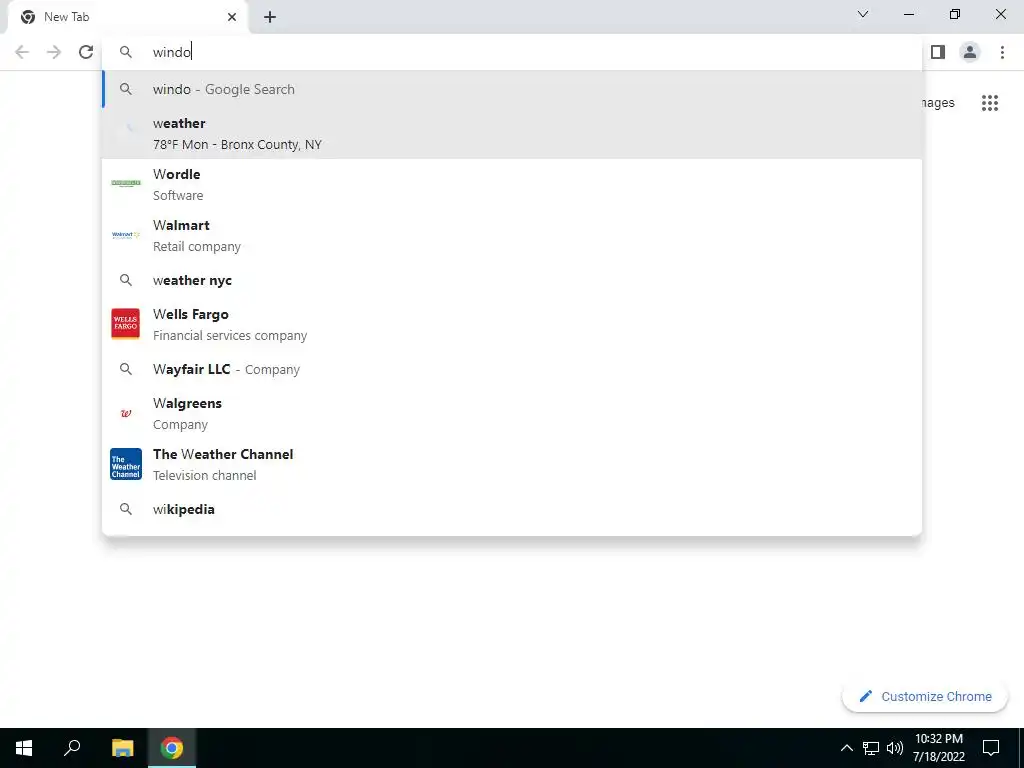Click the Wordle logo icon
This screenshot has height=768, width=1024.
[125, 184]
